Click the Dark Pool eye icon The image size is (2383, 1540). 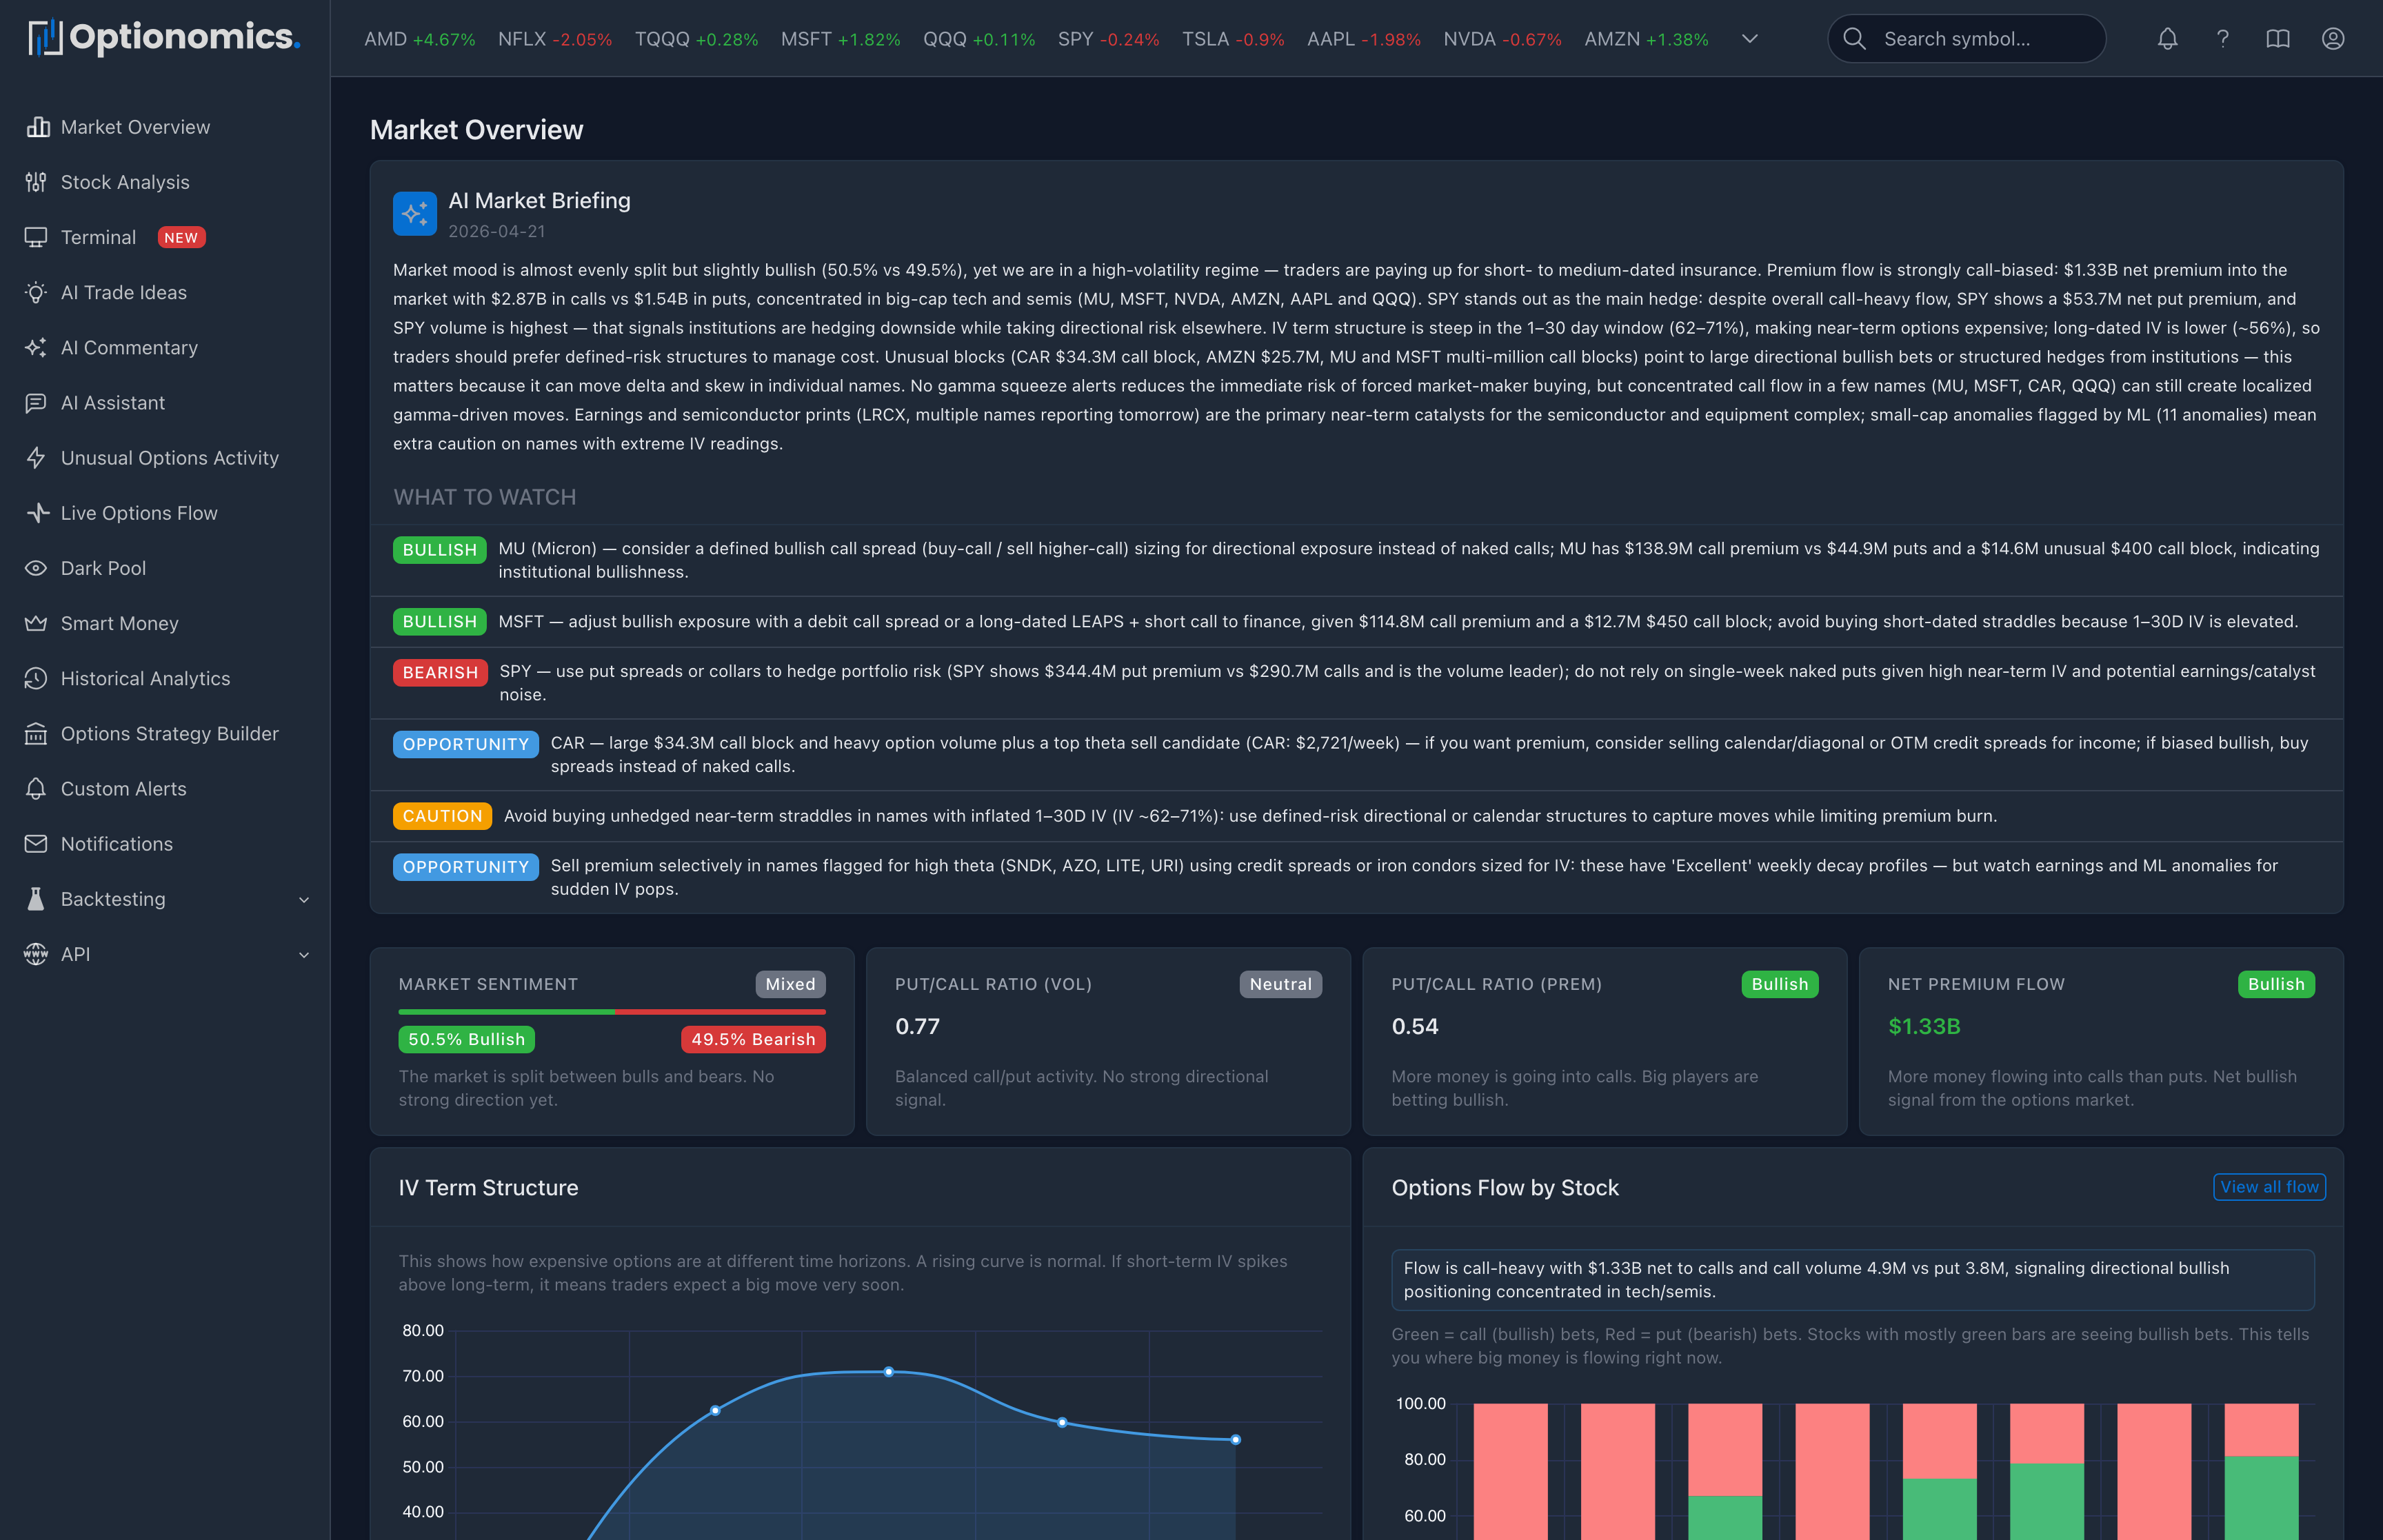point(37,568)
